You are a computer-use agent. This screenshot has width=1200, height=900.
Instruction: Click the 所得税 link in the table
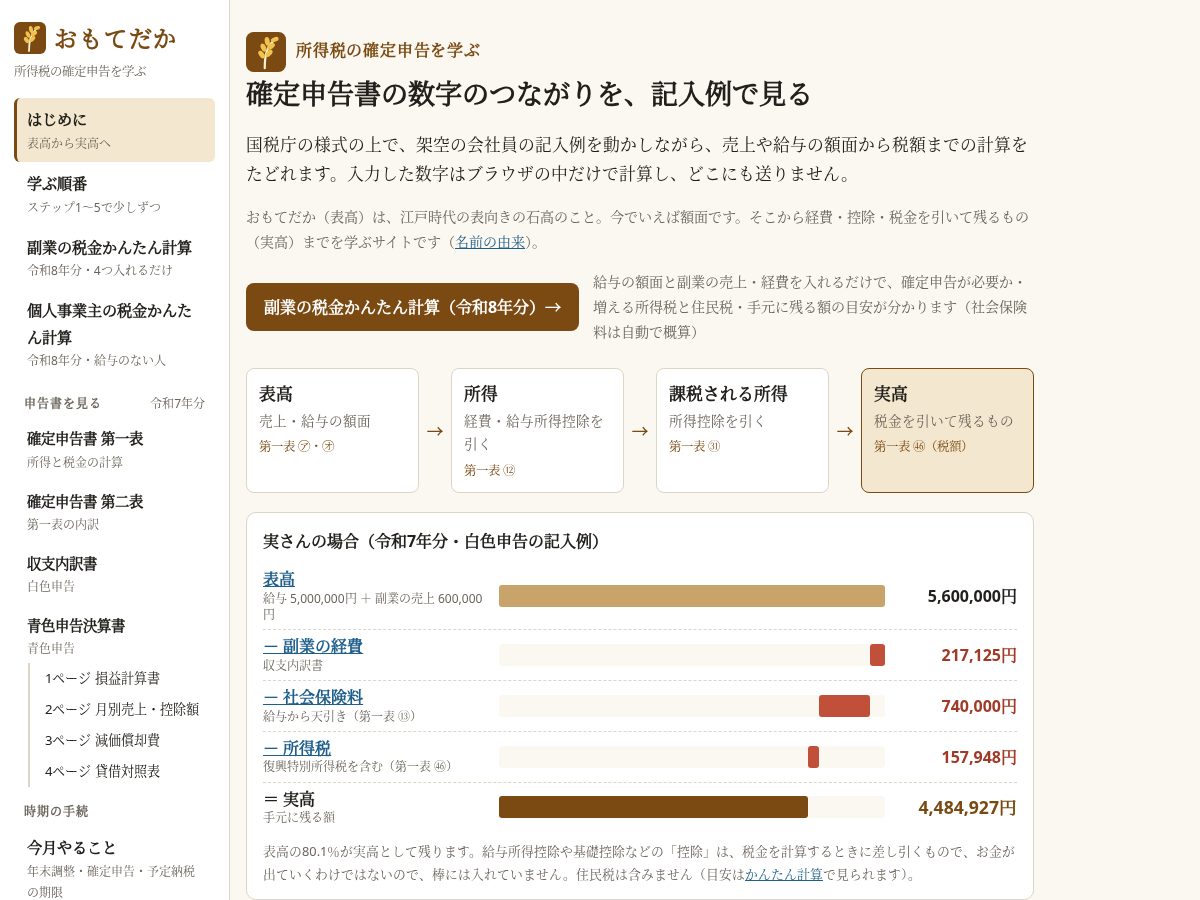pyautogui.click(x=297, y=748)
